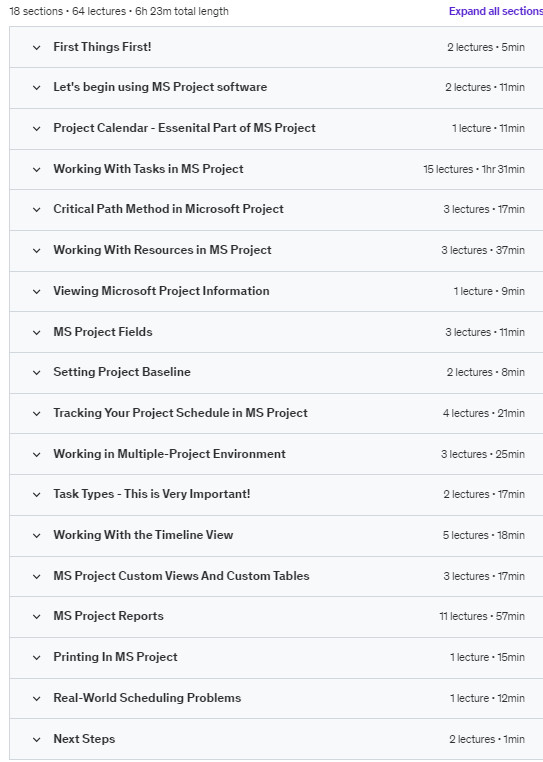
Task: Expand 'Real-World Scheduling Problems' chevron
Action: point(36,699)
